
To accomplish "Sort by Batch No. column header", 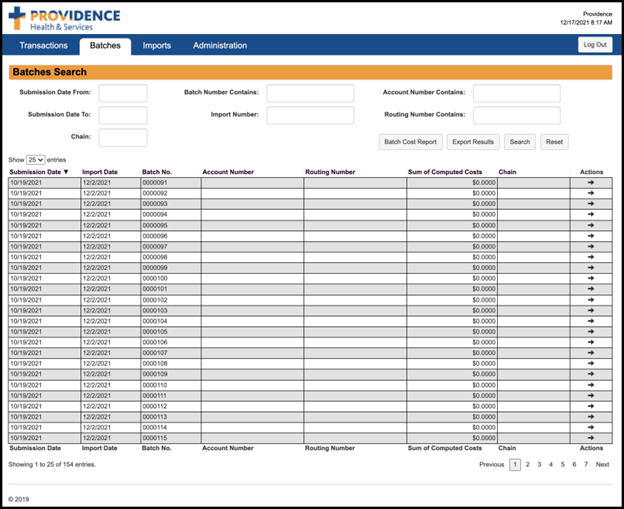I will [157, 172].
